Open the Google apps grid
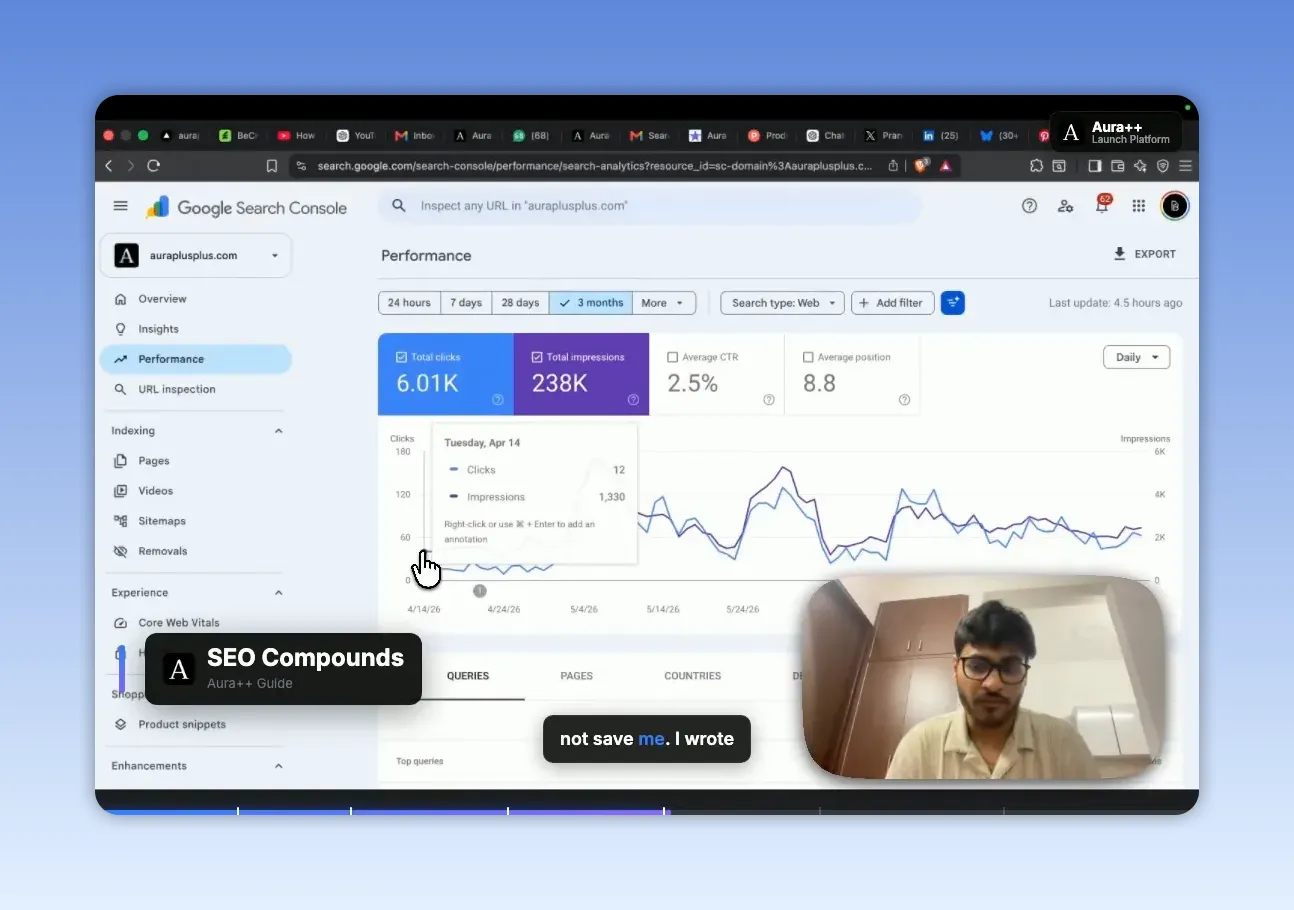 1138,206
